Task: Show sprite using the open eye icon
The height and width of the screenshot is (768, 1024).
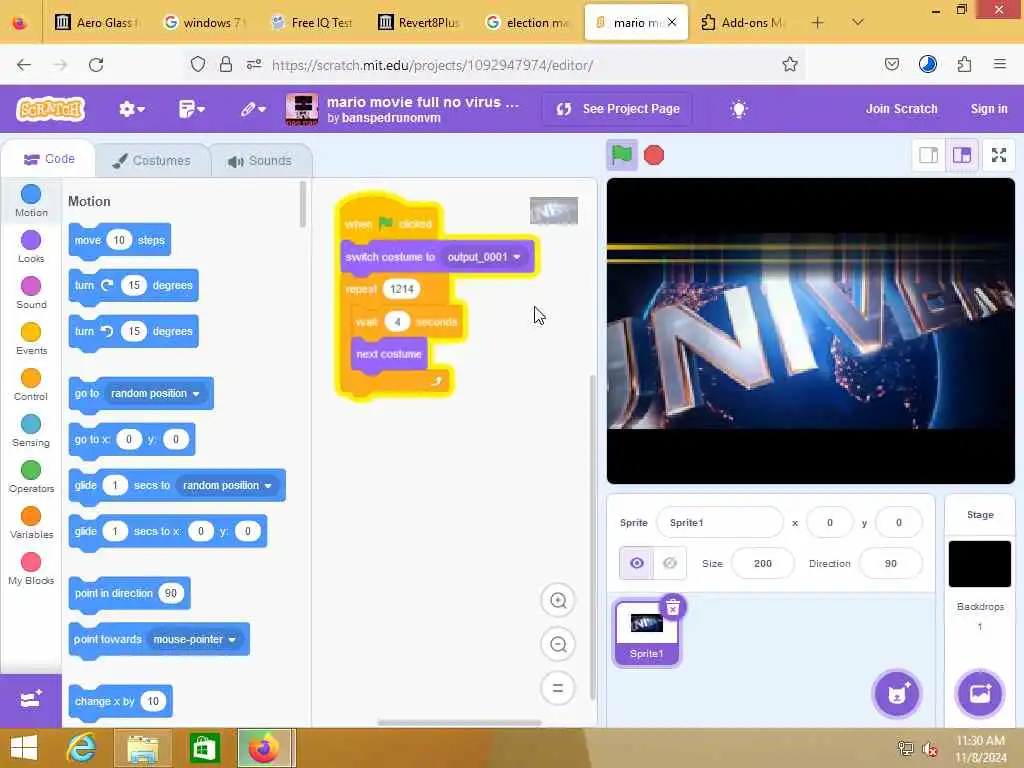Action: coord(637,563)
